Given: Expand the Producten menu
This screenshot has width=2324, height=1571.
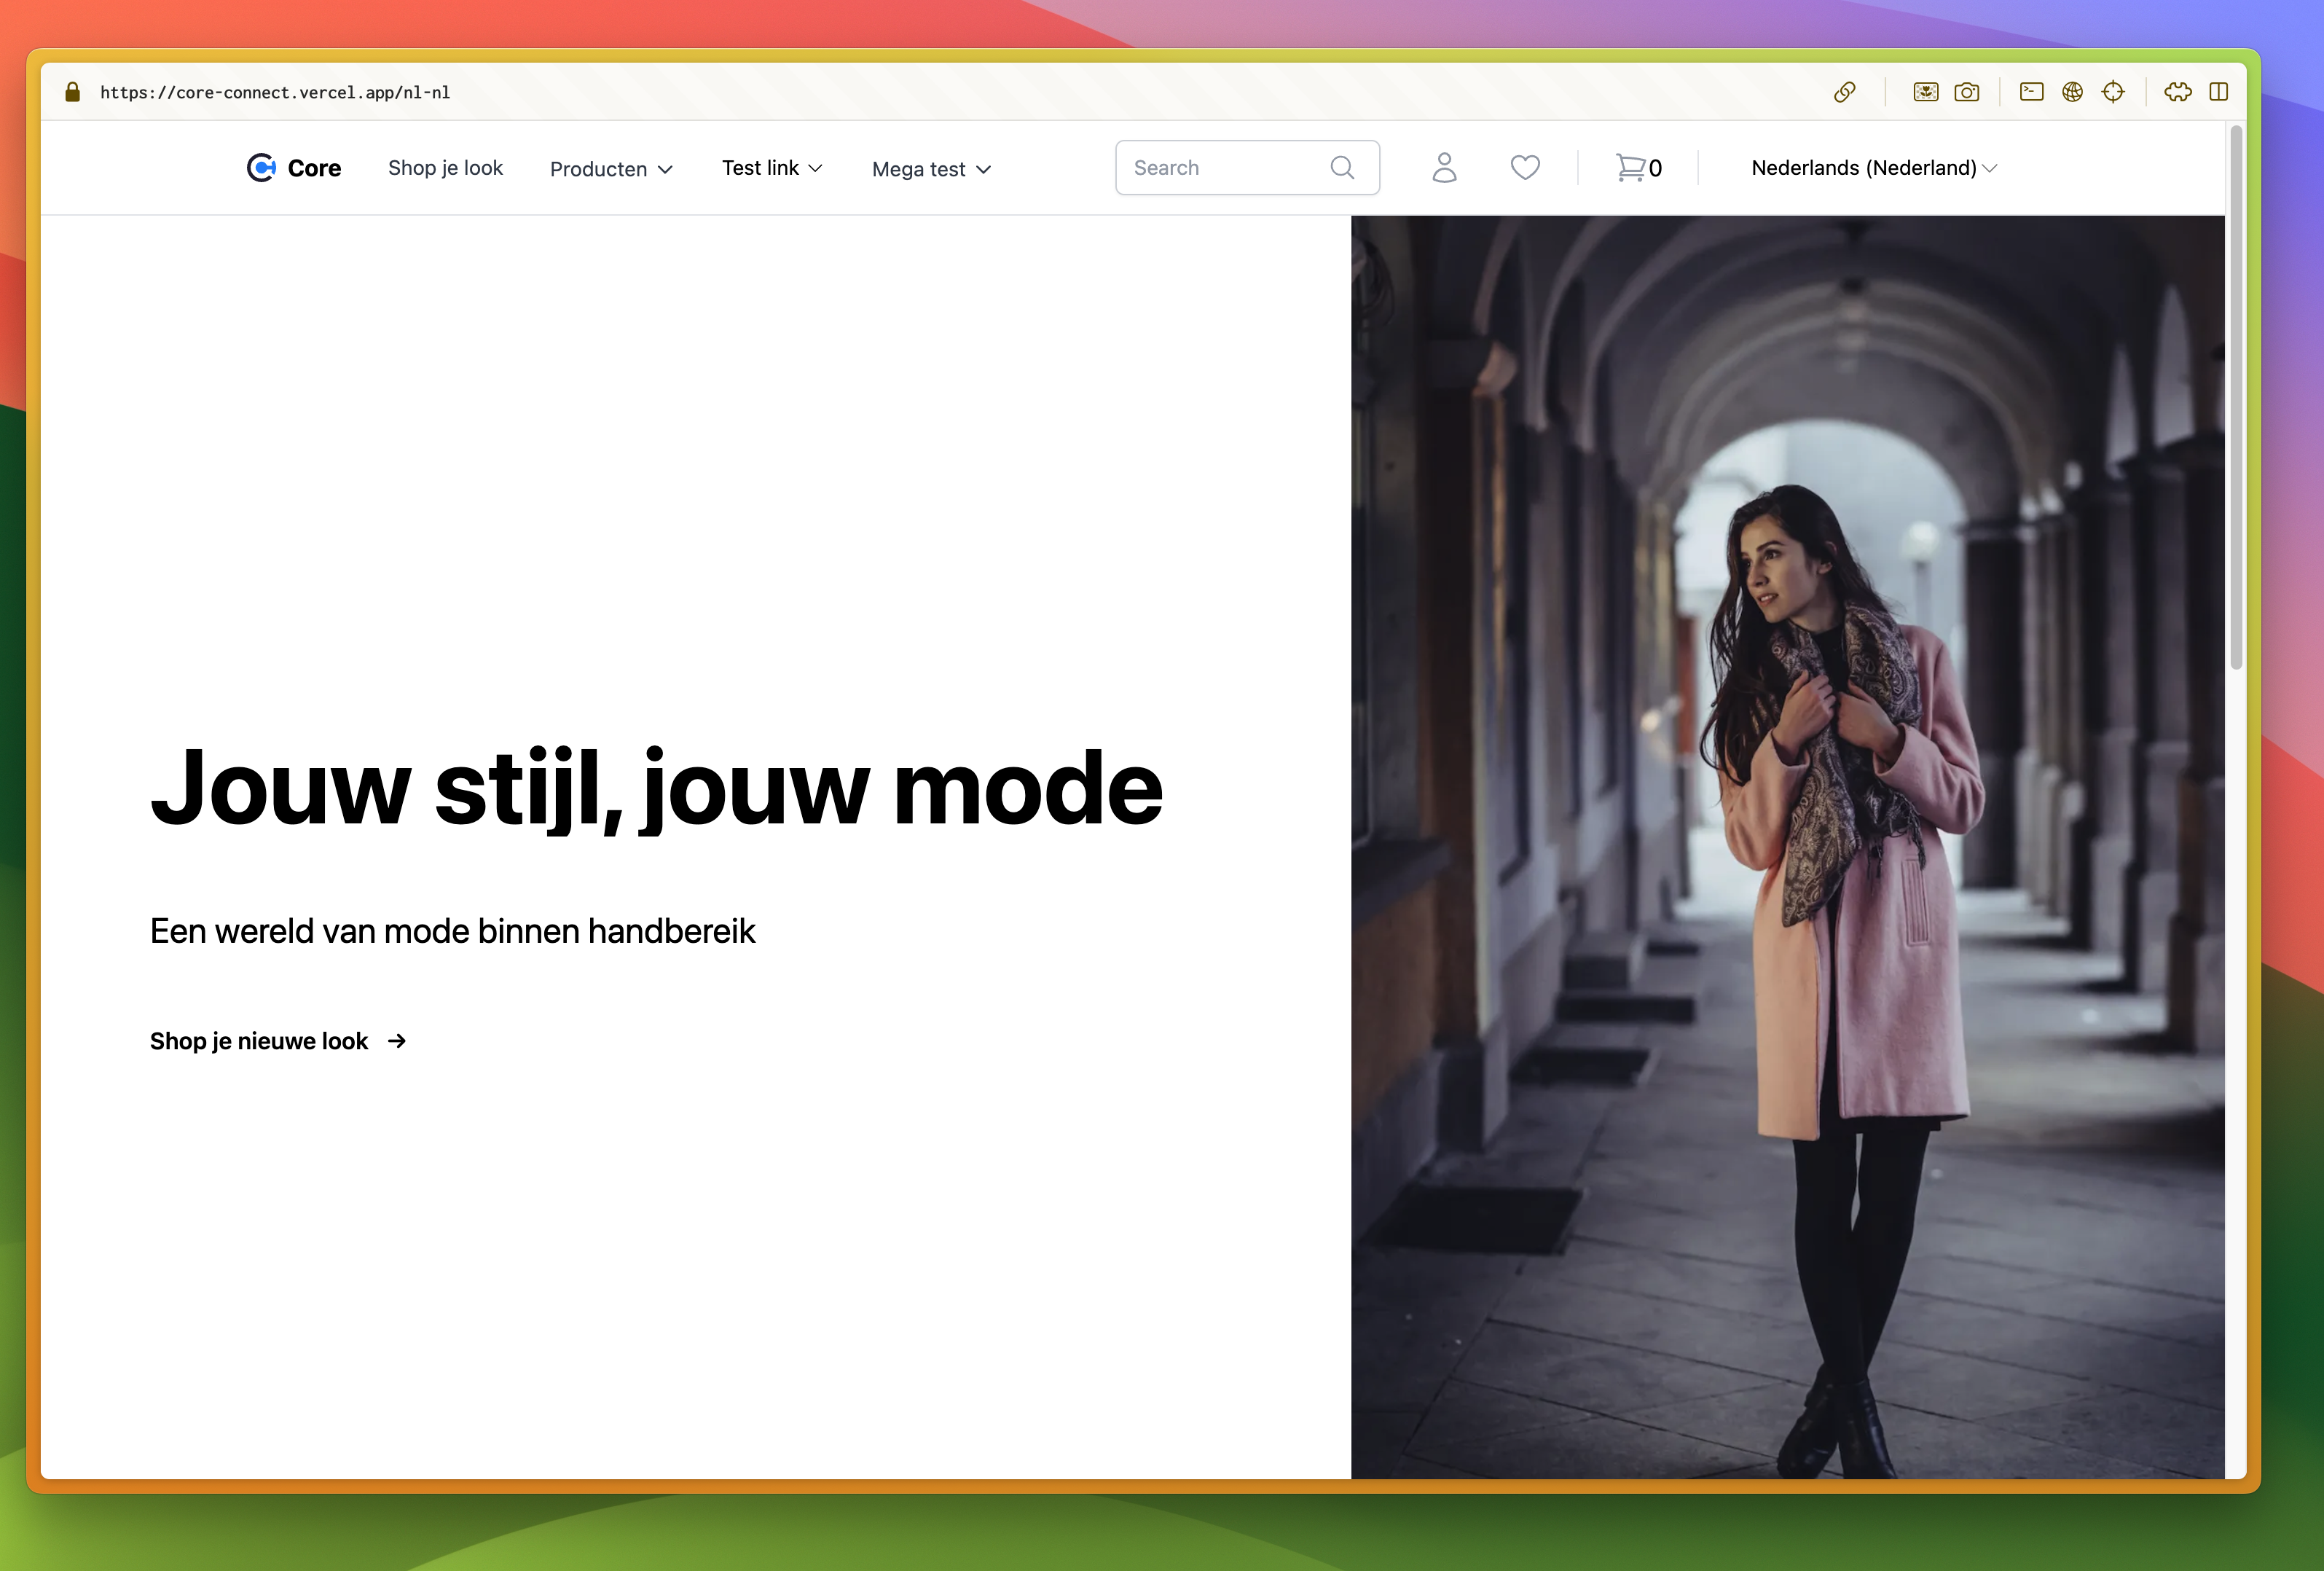Looking at the screenshot, I should pyautogui.click(x=611, y=169).
